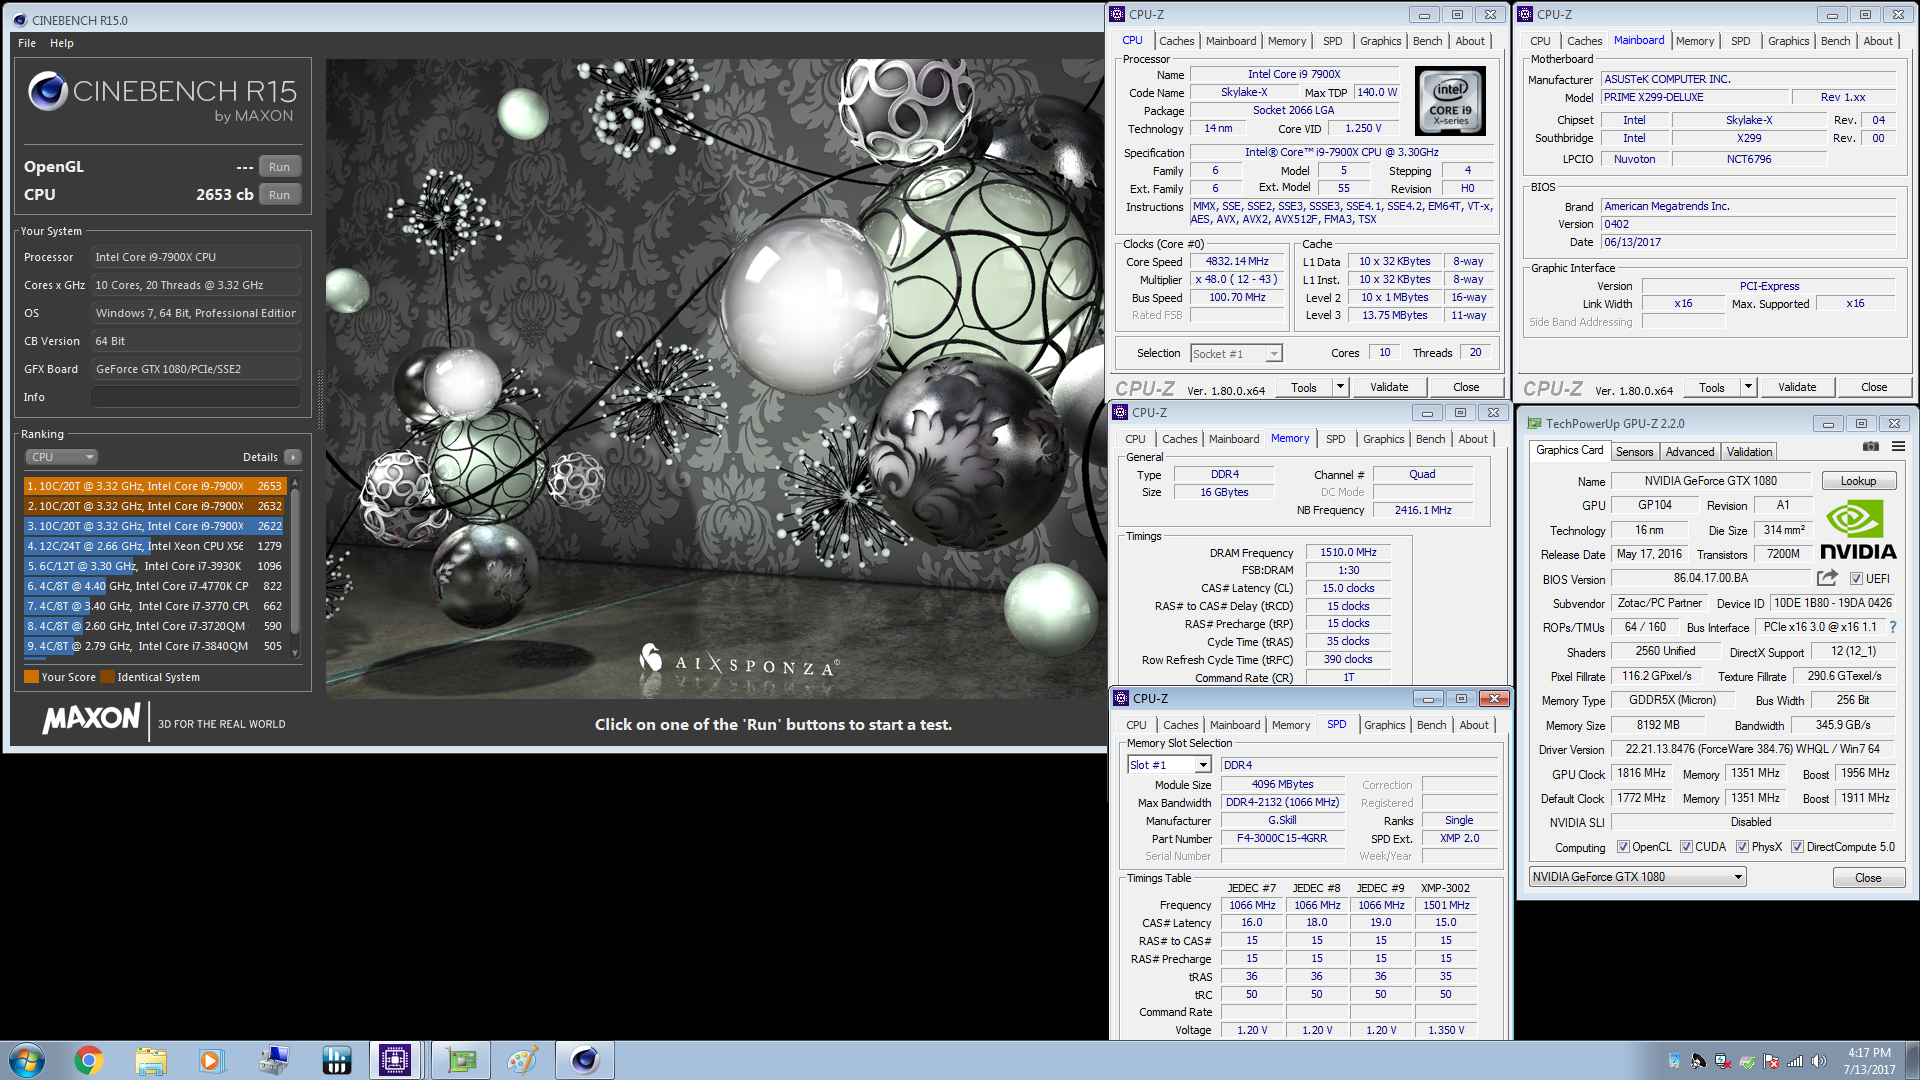Toggle the PhysX checkbox in GPU-Z
Image resolution: width=1920 pixels, height=1080 pixels.
[1742, 847]
